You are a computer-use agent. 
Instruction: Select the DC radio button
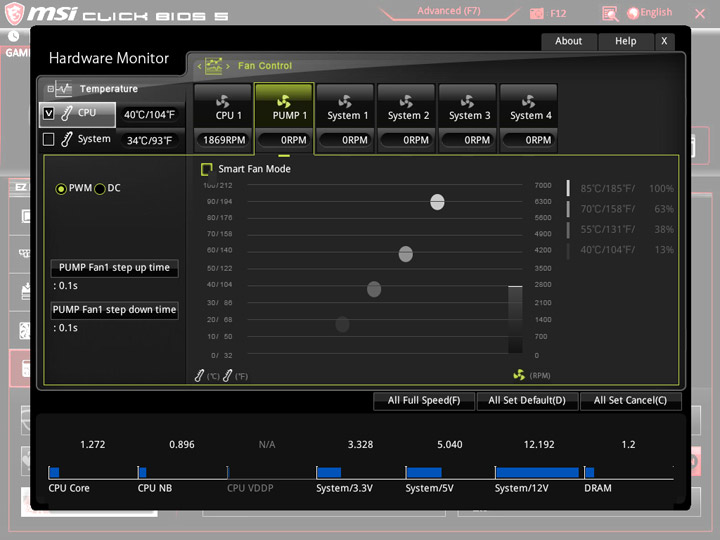(100, 189)
